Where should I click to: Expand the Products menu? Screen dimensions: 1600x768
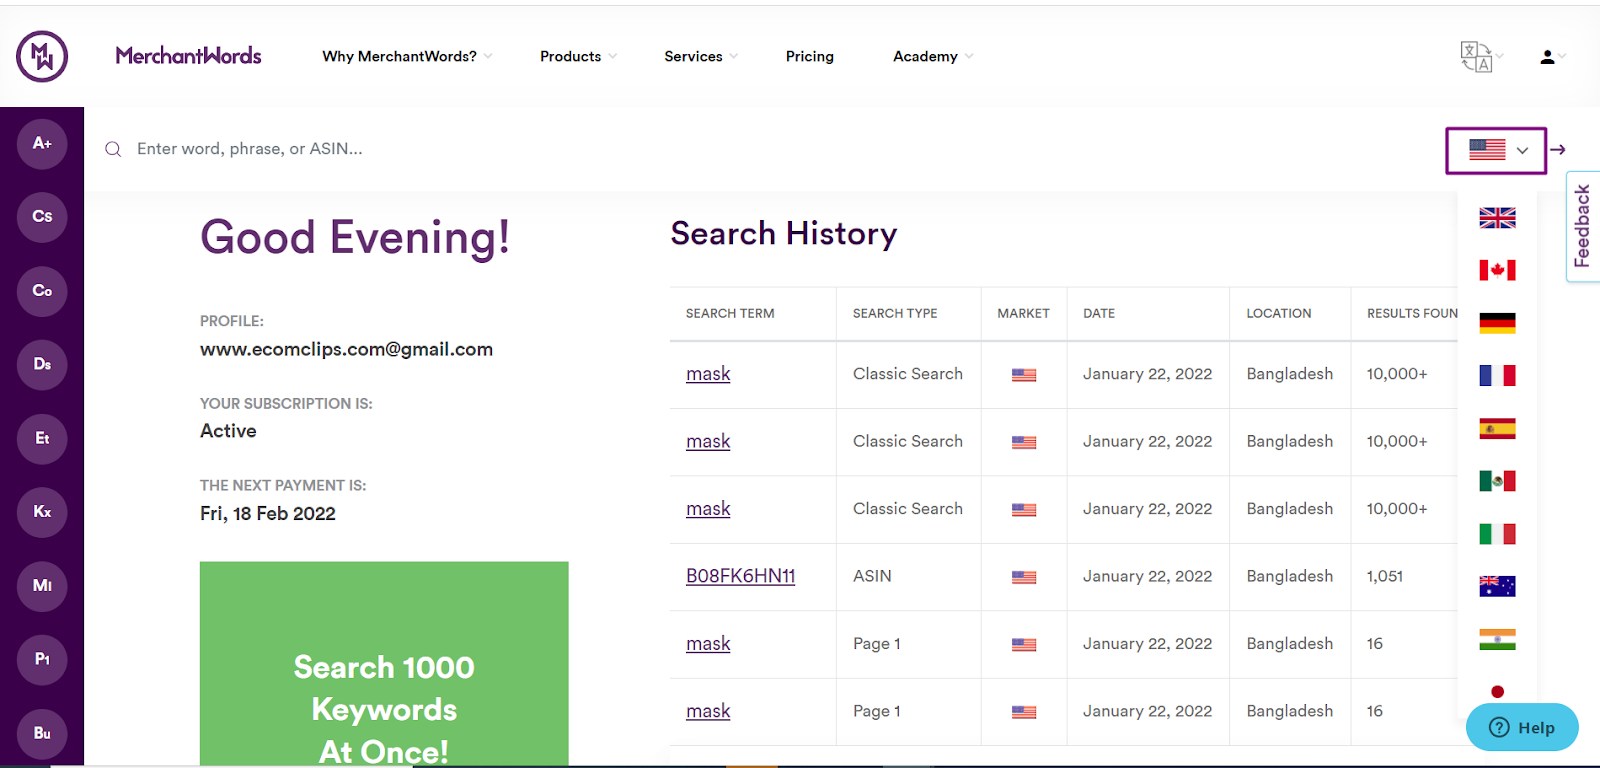tap(578, 57)
